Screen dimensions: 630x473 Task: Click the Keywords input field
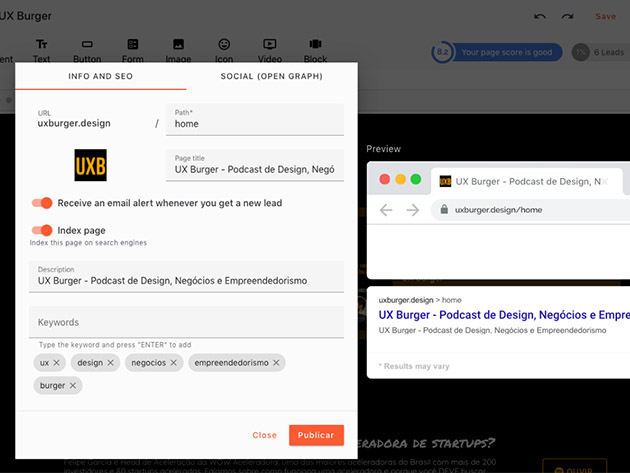(186, 322)
